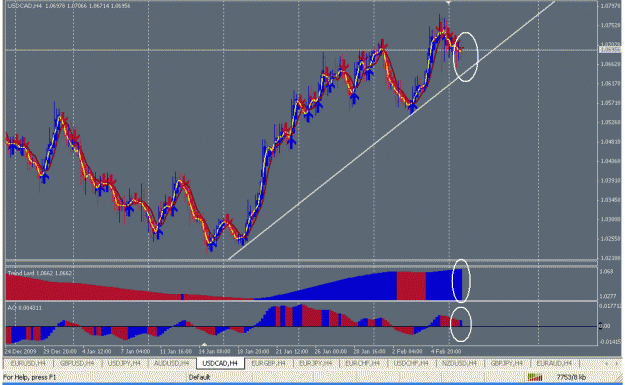Click the '14 Jan 08:00' time axis label
This screenshot has height=385, width=625.
point(214,352)
